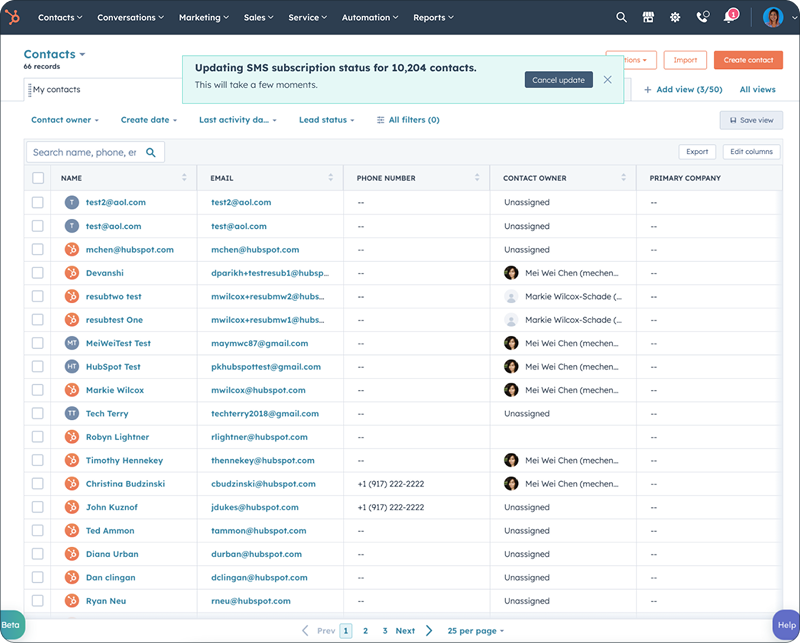Screen dimensions: 800x643
Task: Check the checkbox next to Devanshi
Action: (x=37, y=272)
